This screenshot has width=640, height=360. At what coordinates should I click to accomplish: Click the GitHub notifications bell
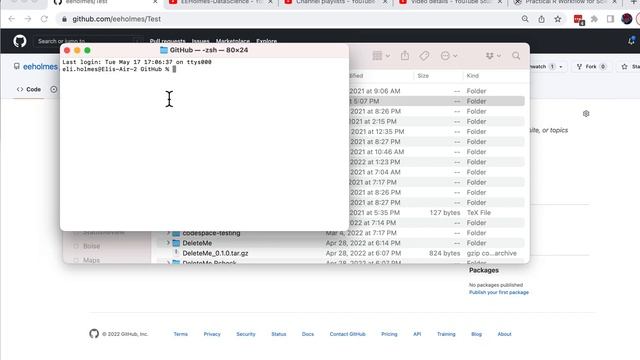pyautogui.click(x=631, y=41)
